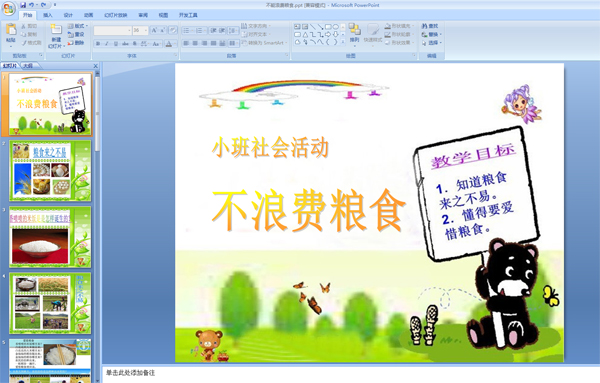
Task: Click the 重设 slide reset button
Action: [76, 34]
